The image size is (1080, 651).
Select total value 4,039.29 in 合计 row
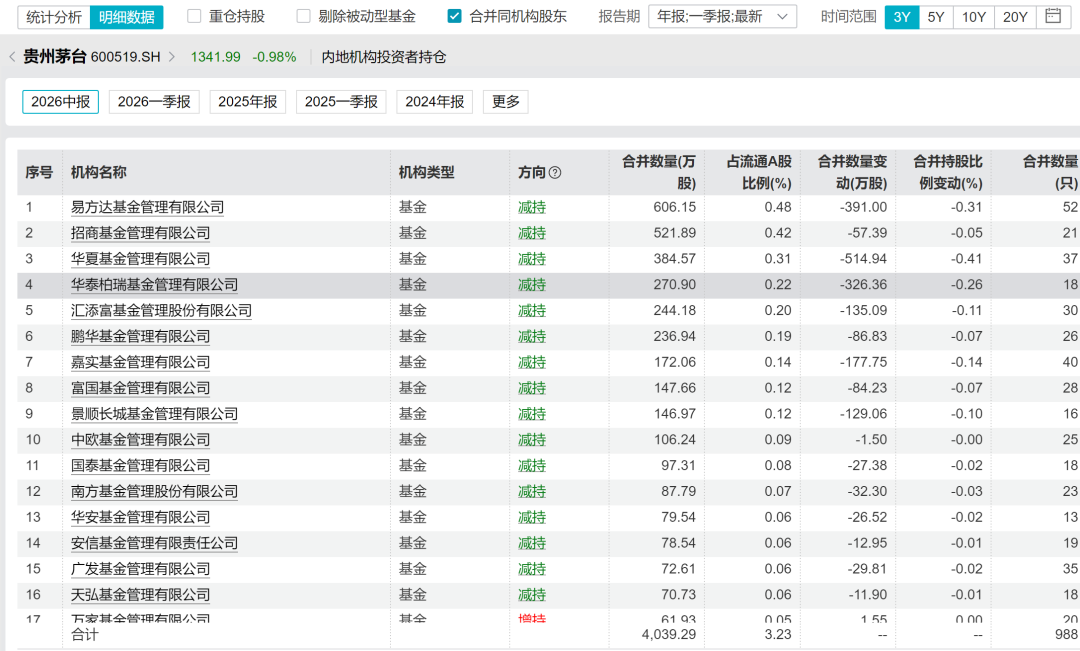[x=669, y=634]
